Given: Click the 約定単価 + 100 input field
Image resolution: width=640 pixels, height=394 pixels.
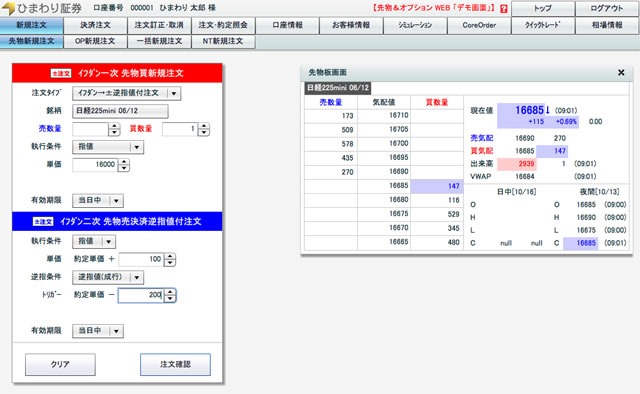Looking at the screenshot, I should pyautogui.click(x=141, y=259).
